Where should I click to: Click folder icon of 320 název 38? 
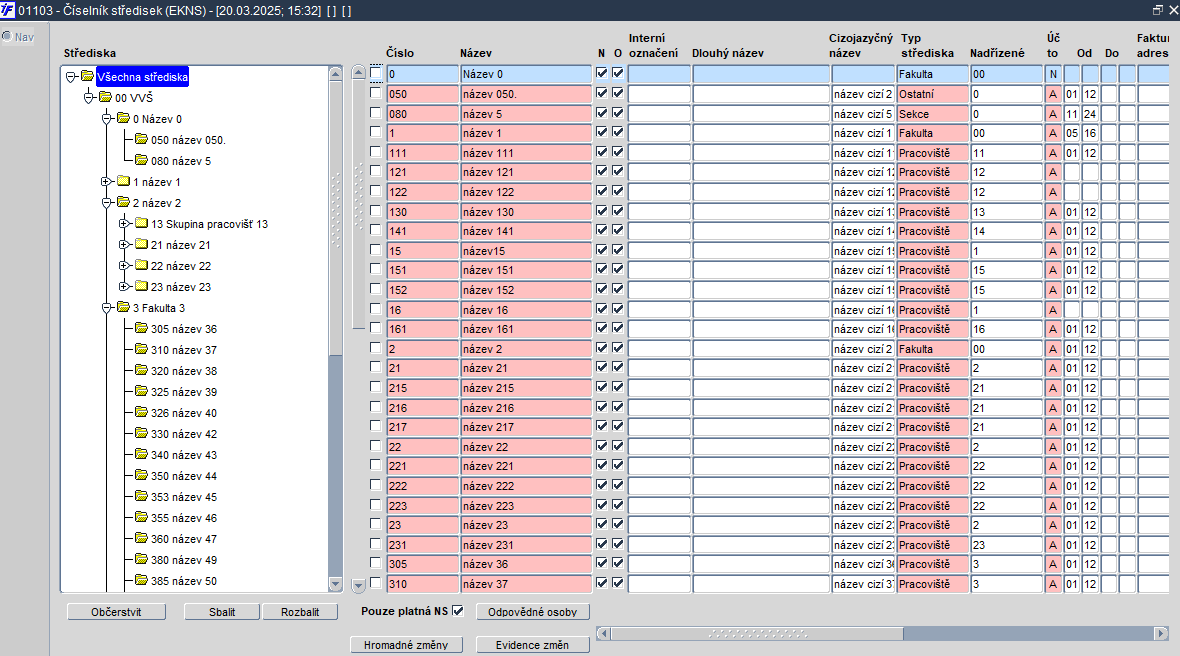(141, 371)
